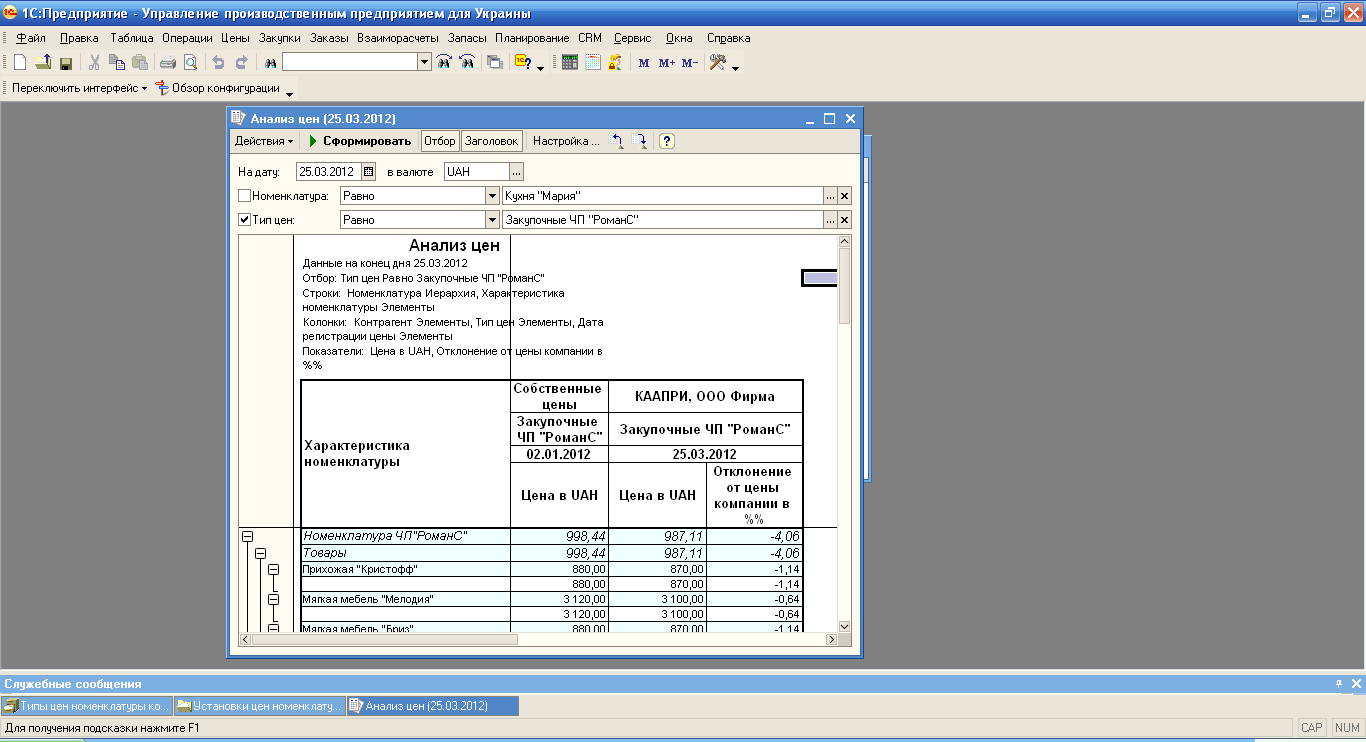Click the M+ memory add button
Image resolution: width=1366 pixels, height=742 pixels.
[x=667, y=62]
